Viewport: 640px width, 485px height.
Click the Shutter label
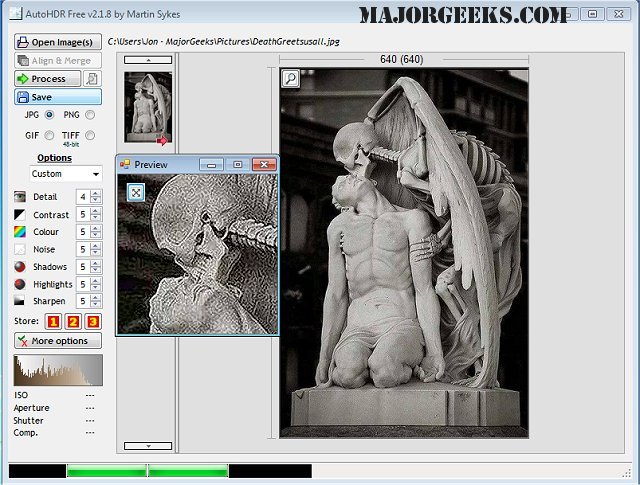28,420
